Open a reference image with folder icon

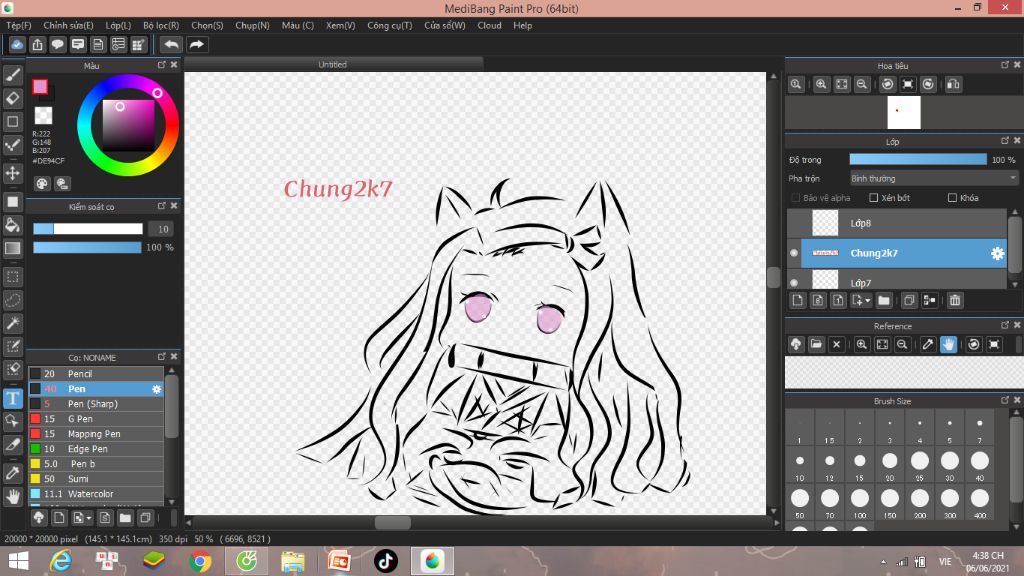[x=816, y=344]
